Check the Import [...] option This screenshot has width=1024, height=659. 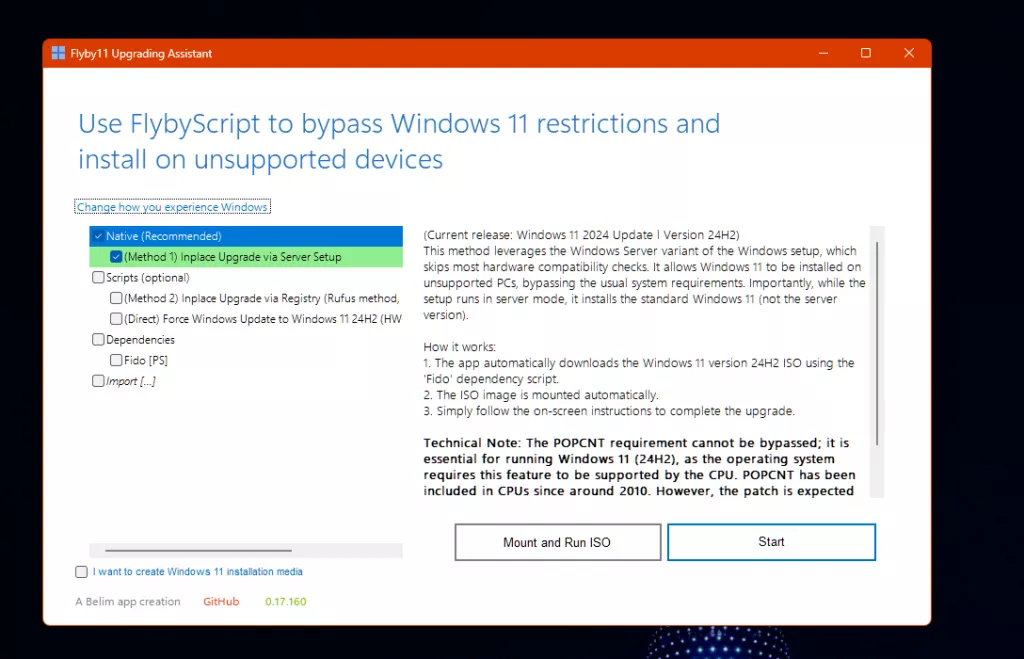[98, 380]
